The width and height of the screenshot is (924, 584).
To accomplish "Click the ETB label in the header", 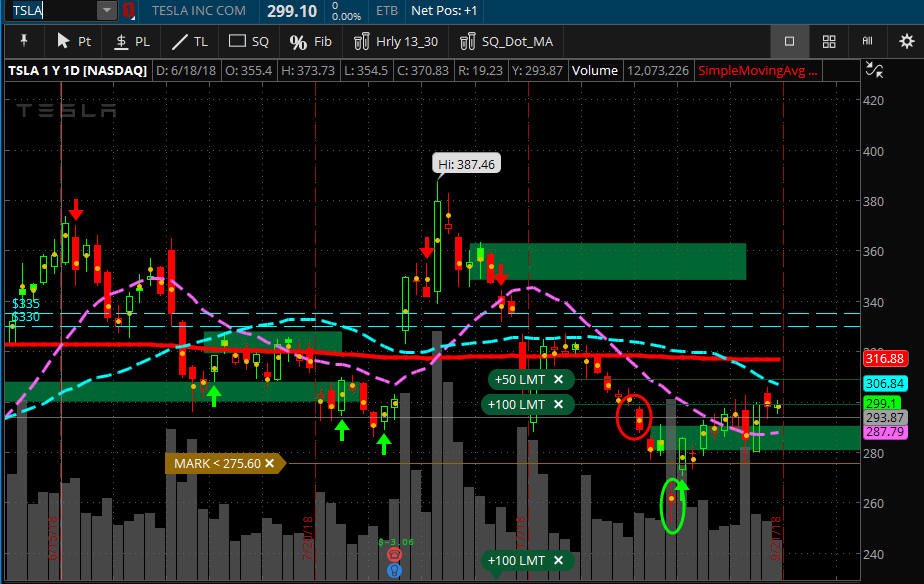I will (x=387, y=11).
